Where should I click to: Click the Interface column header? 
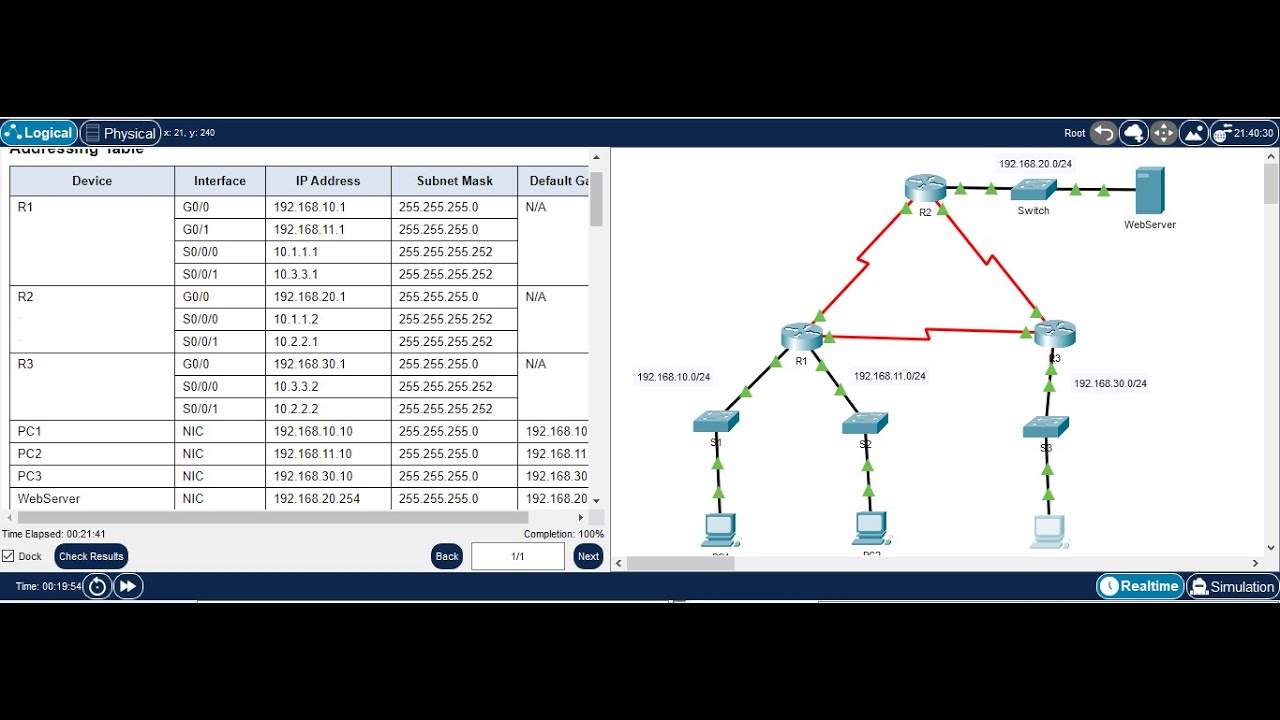coord(220,181)
